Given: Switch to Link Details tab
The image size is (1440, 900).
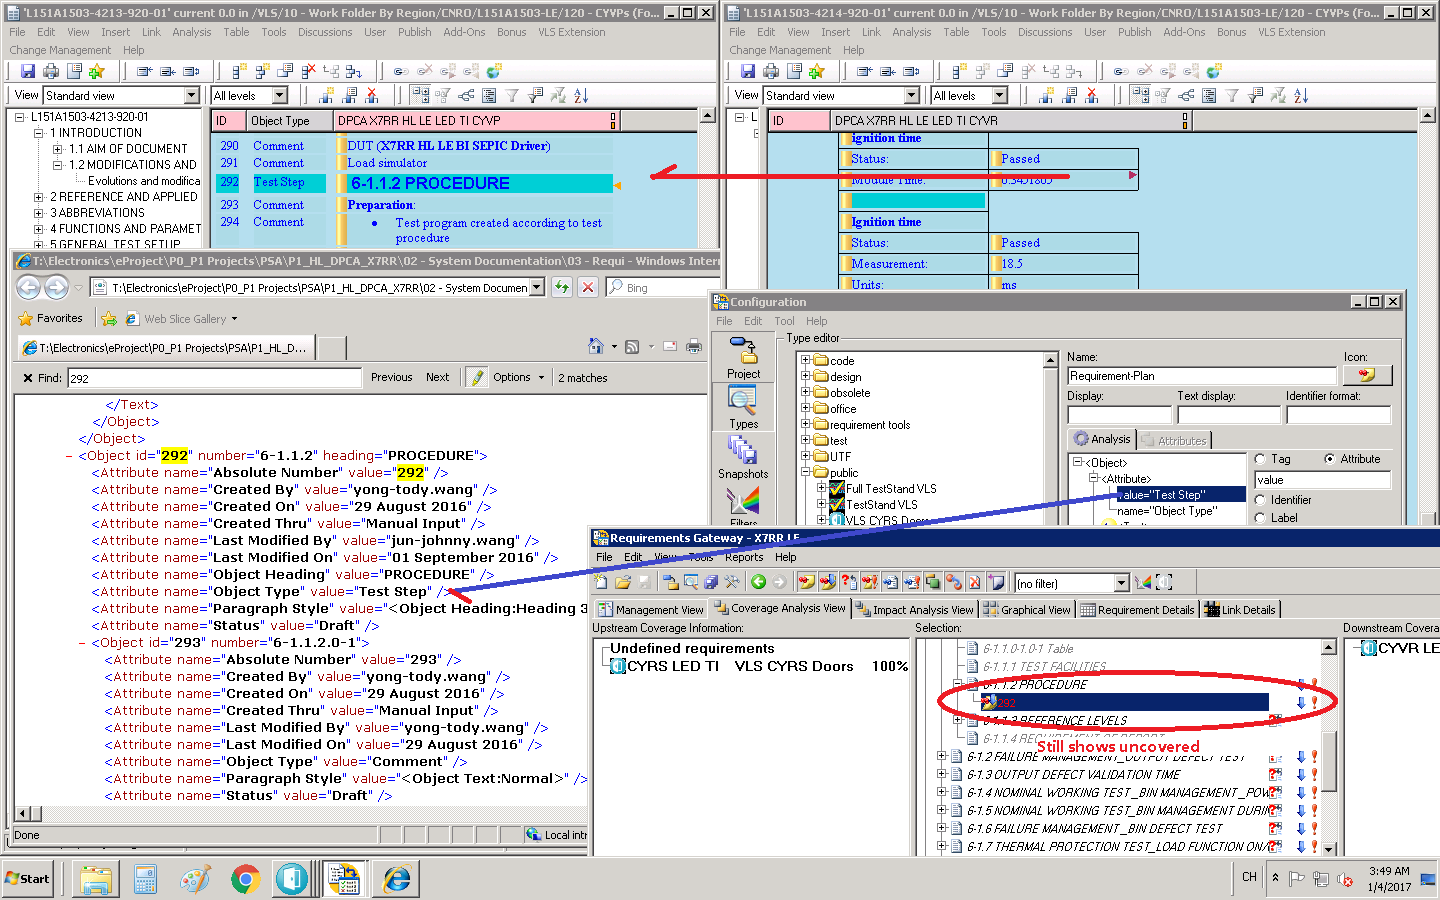Looking at the screenshot, I should click(1240, 609).
